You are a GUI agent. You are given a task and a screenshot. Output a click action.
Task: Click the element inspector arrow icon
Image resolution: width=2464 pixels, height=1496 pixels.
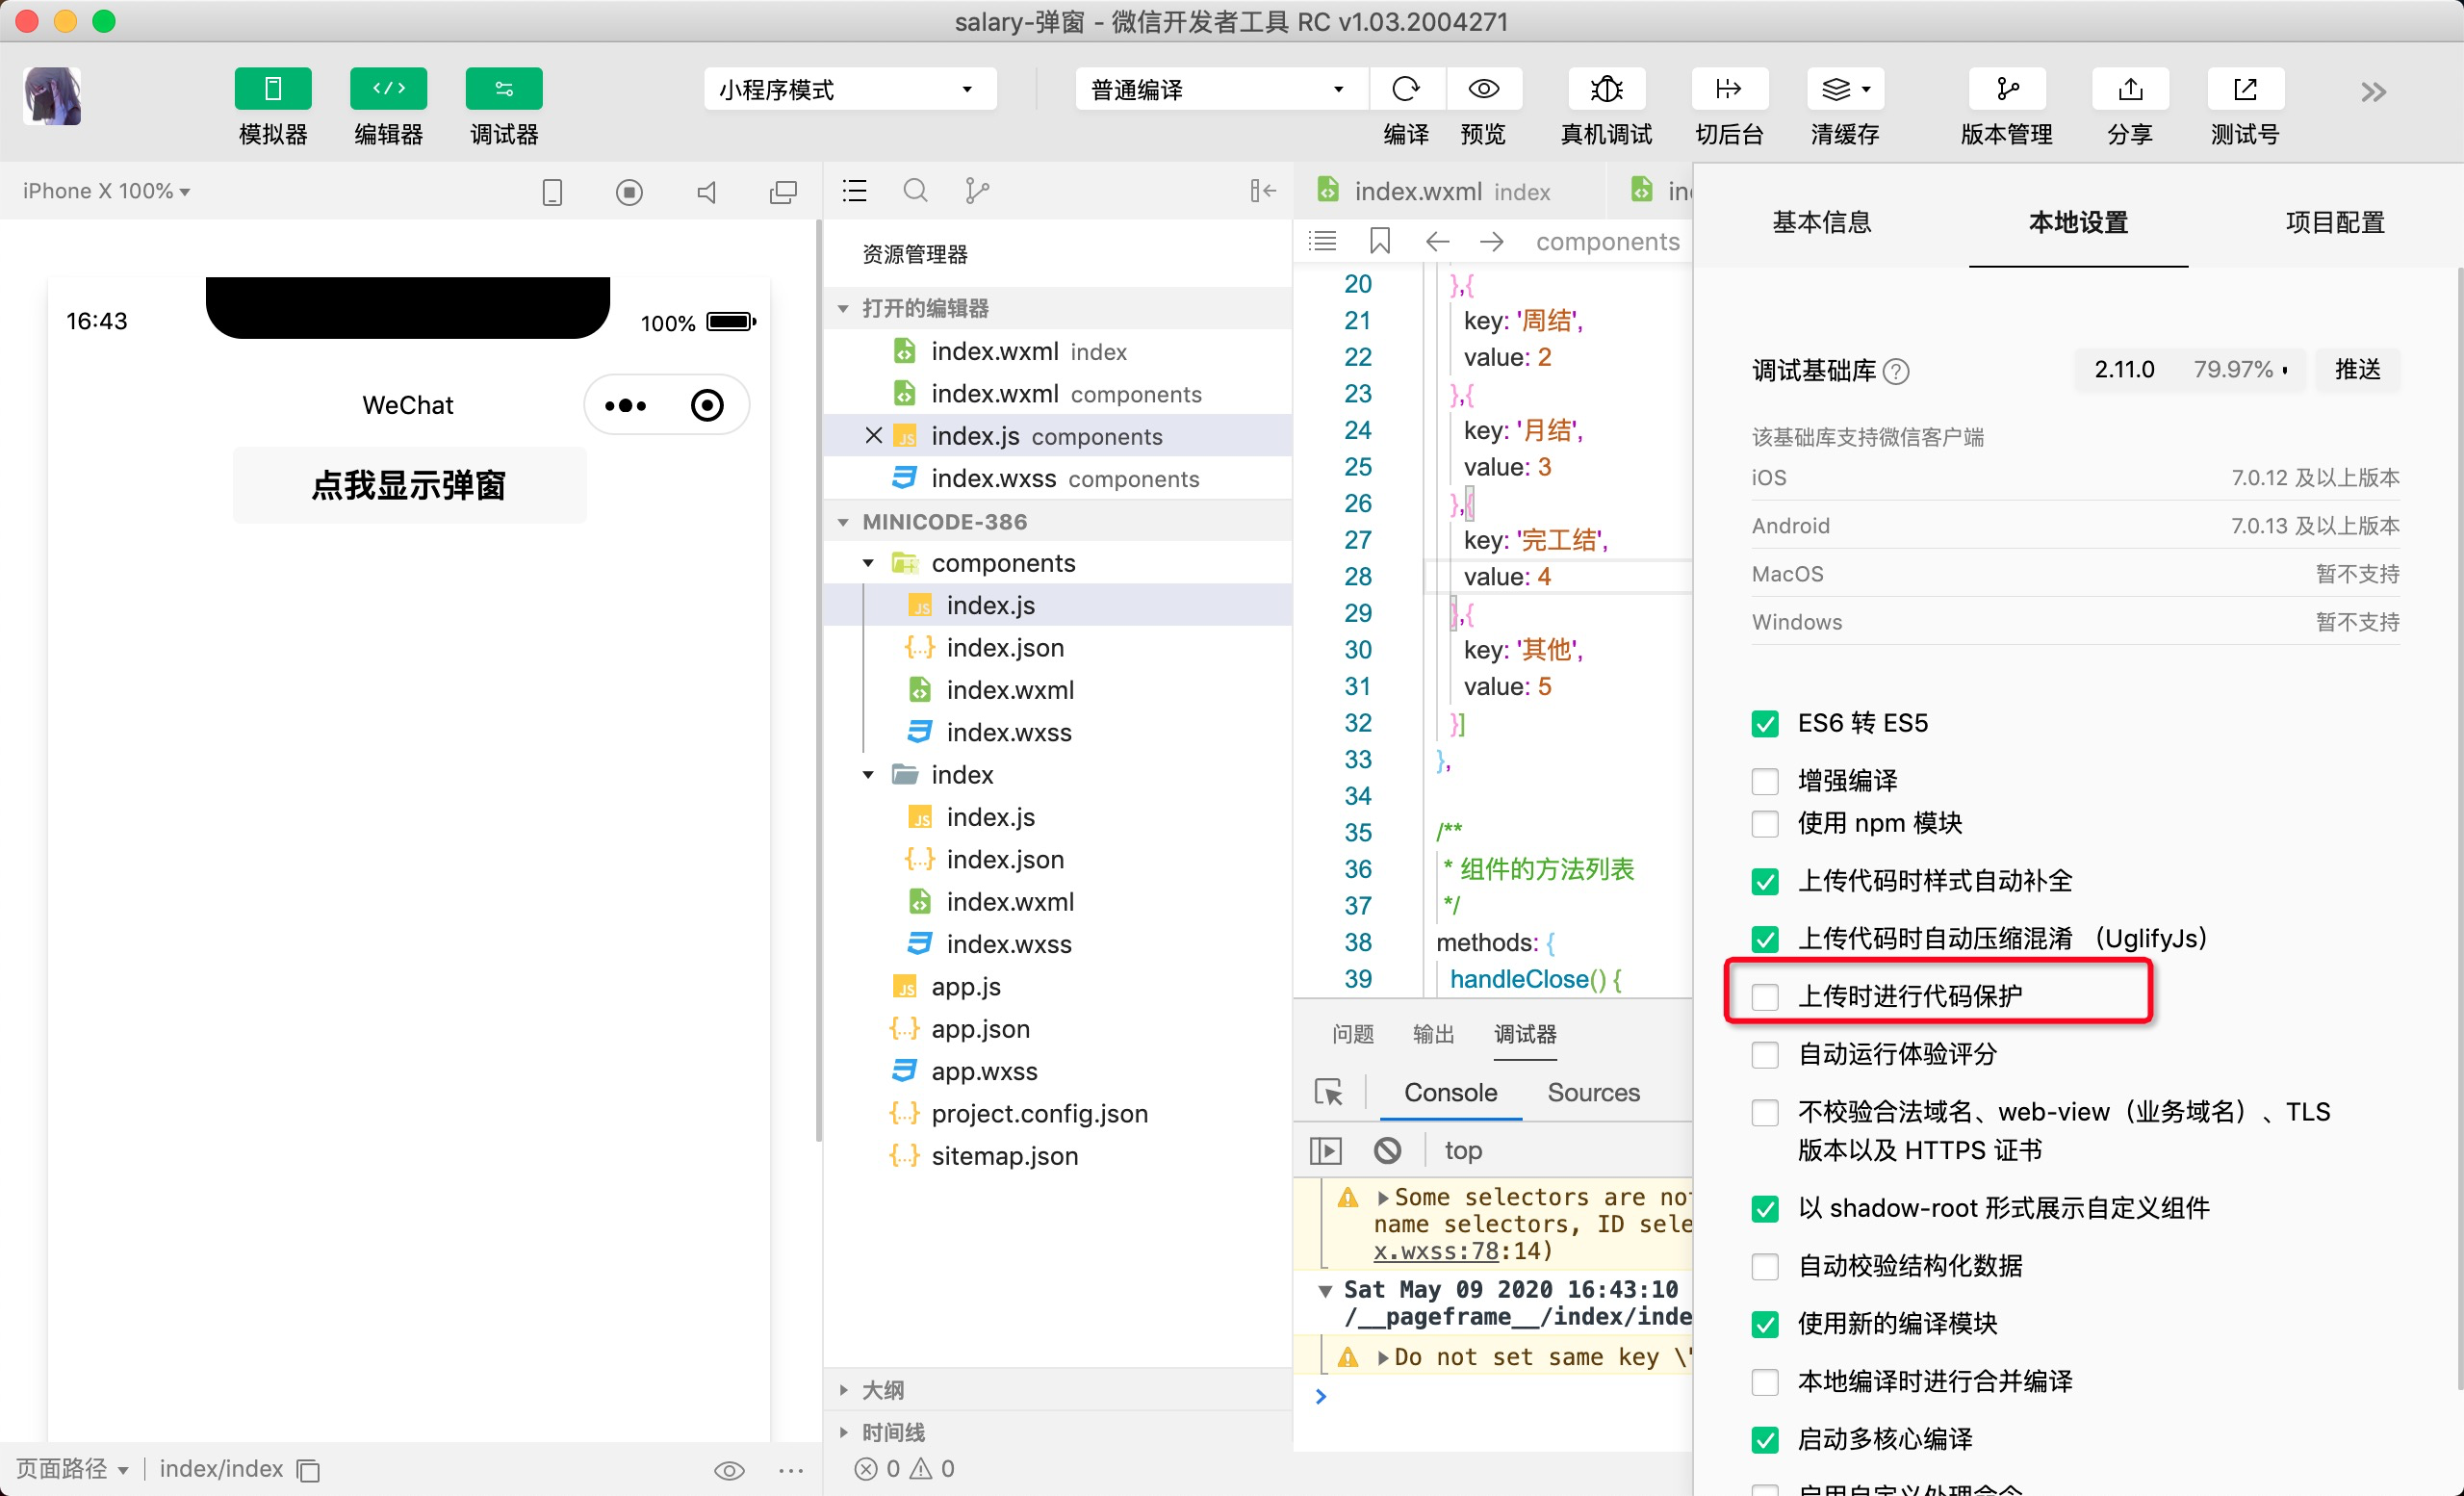[1328, 1092]
